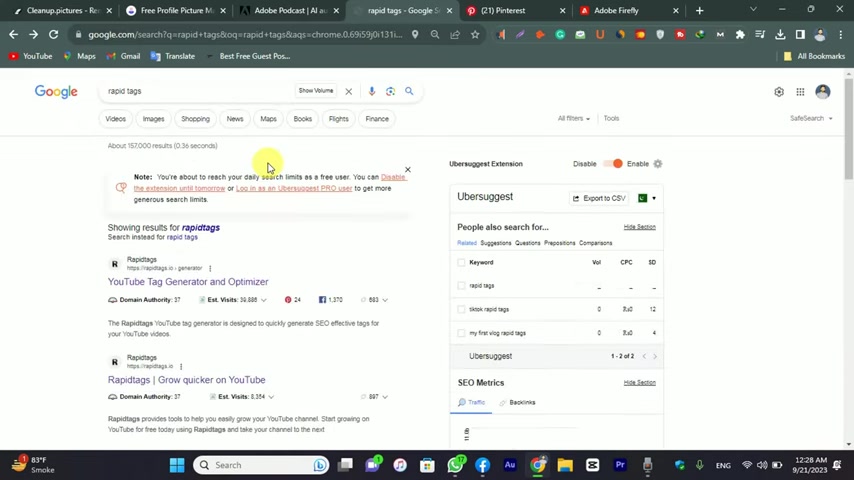Viewport: 854px width, 480px height.
Task: Open Google quick settings gear
Action: coord(779,92)
